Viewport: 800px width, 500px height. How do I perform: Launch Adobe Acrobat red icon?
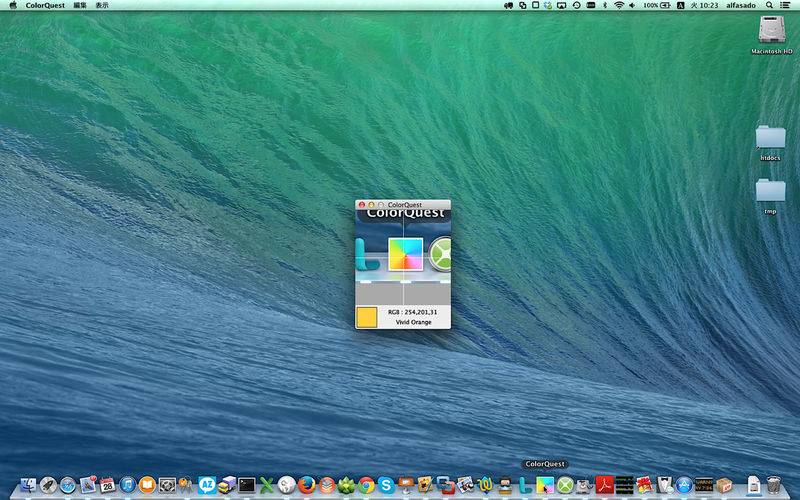click(605, 485)
